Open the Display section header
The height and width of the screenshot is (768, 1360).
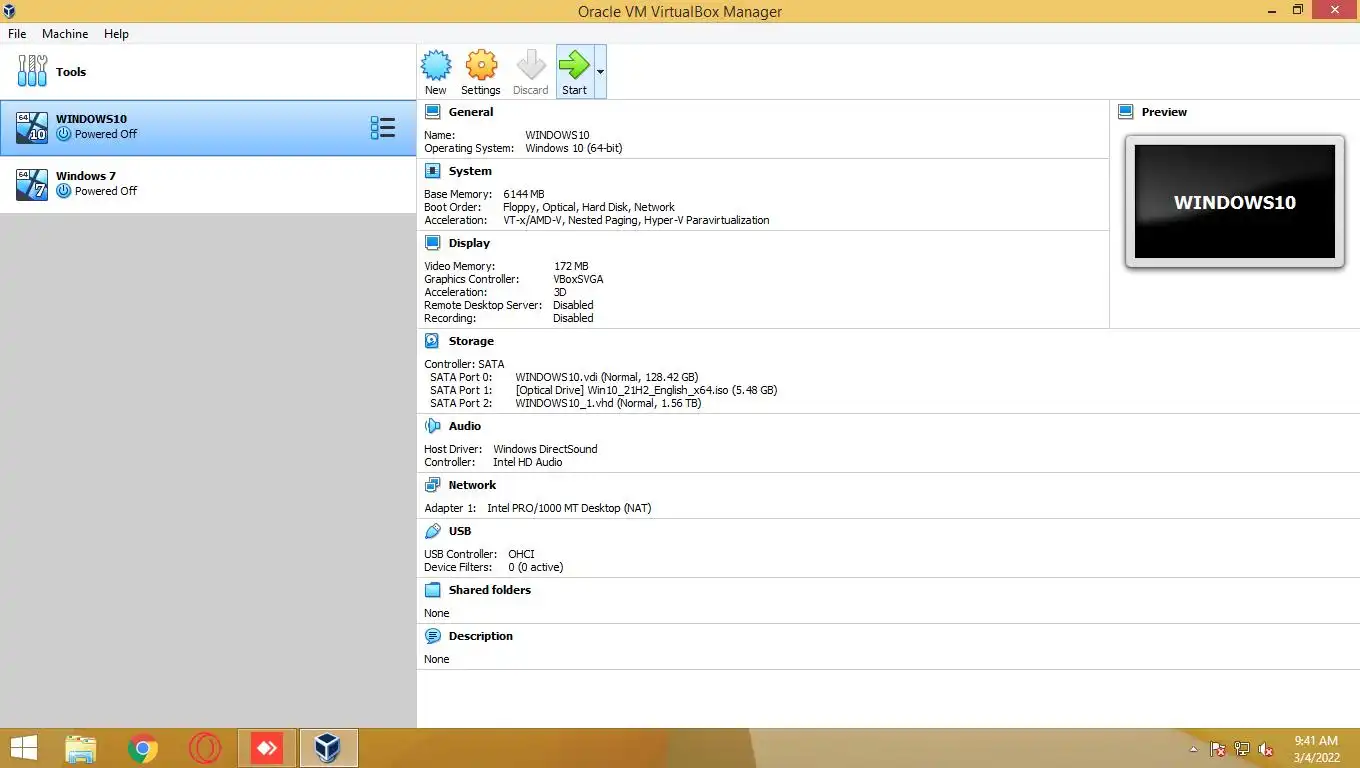(469, 243)
